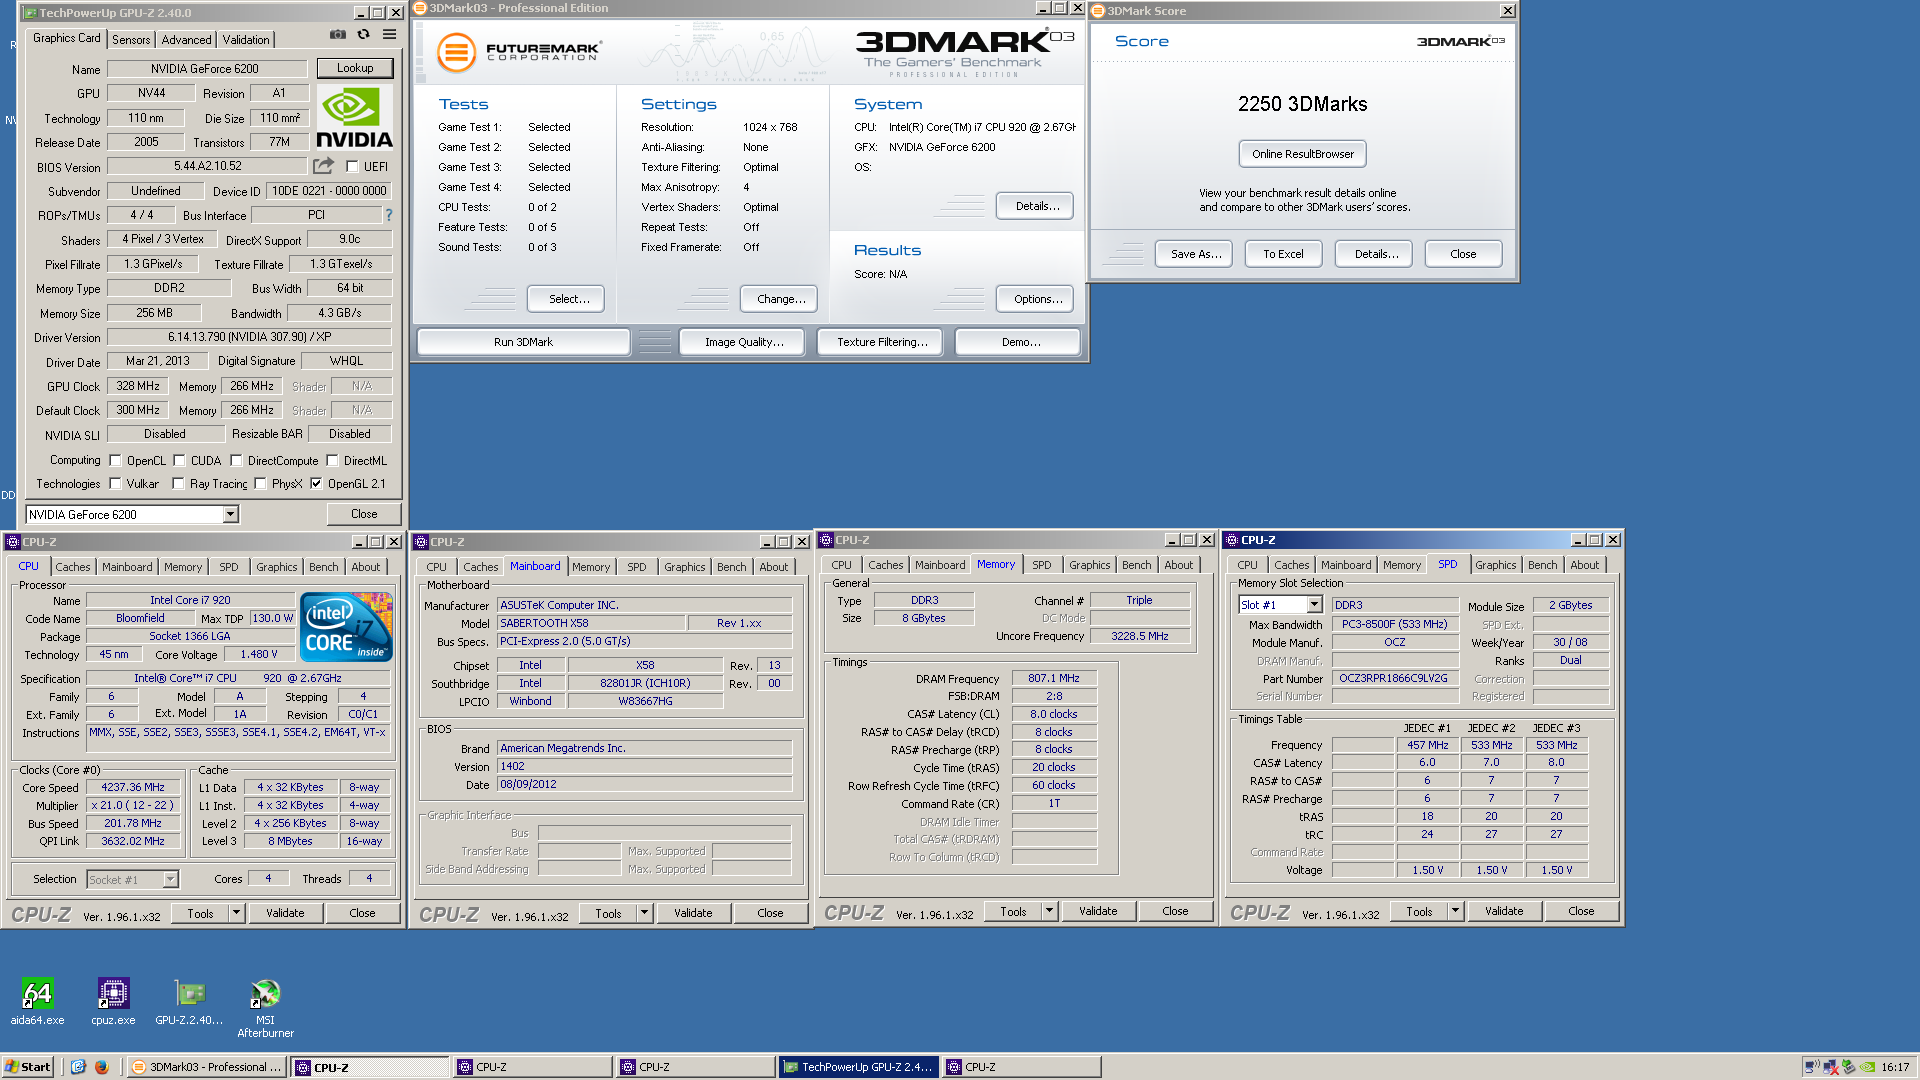This screenshot has height=1080, width=1920.
Task: Open the Socket #1 selection dropdown
Action: (170, 879)
